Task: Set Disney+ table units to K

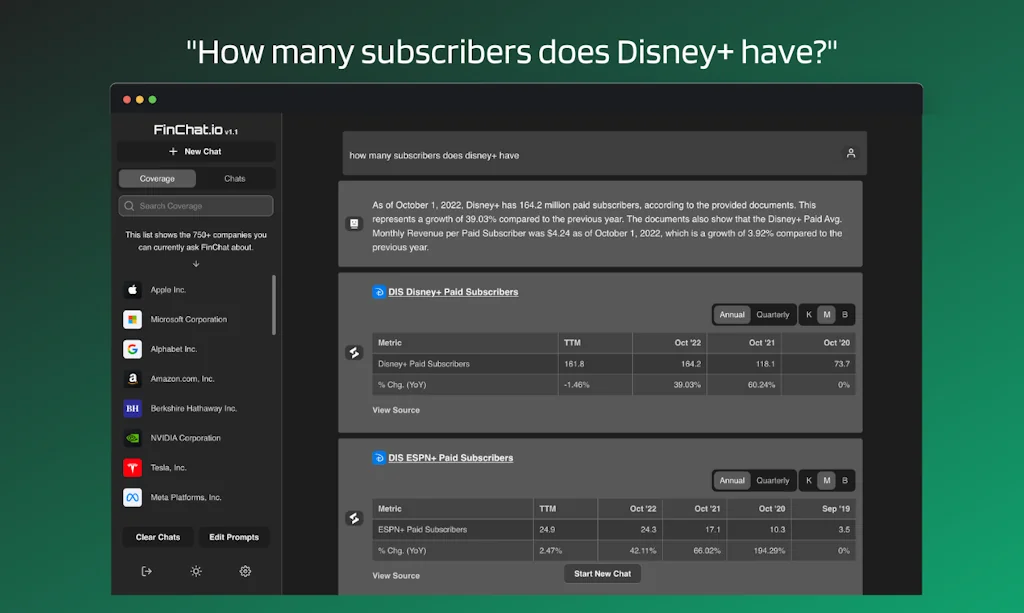Action: 809,315
